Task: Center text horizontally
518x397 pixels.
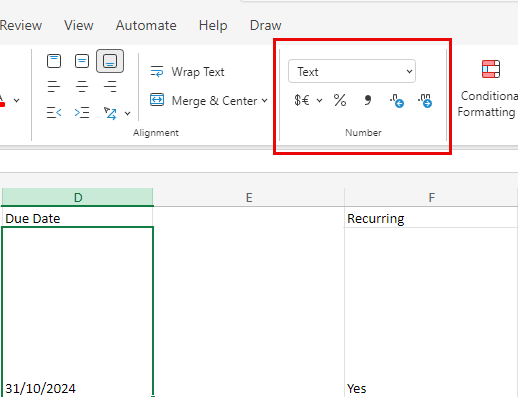Action: [82, 86]
